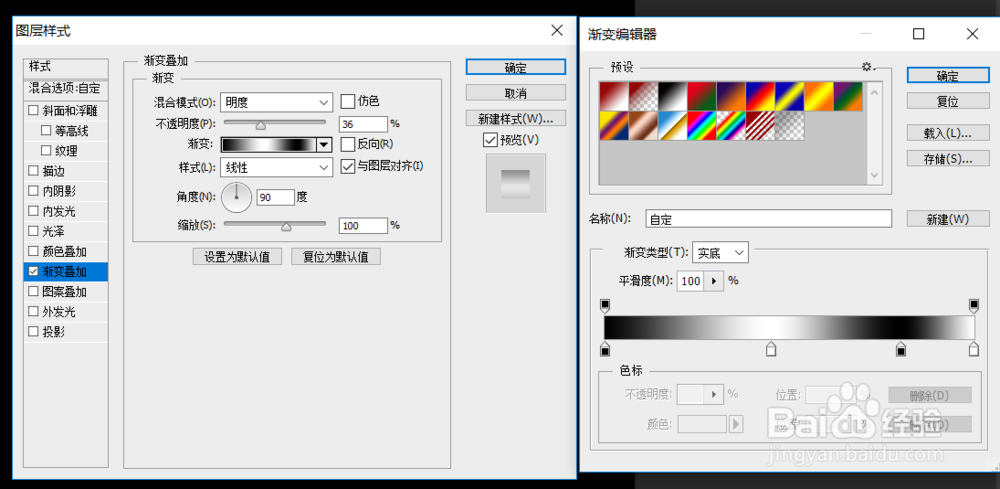Select the red-to-green gradient preset

[702, 96]
